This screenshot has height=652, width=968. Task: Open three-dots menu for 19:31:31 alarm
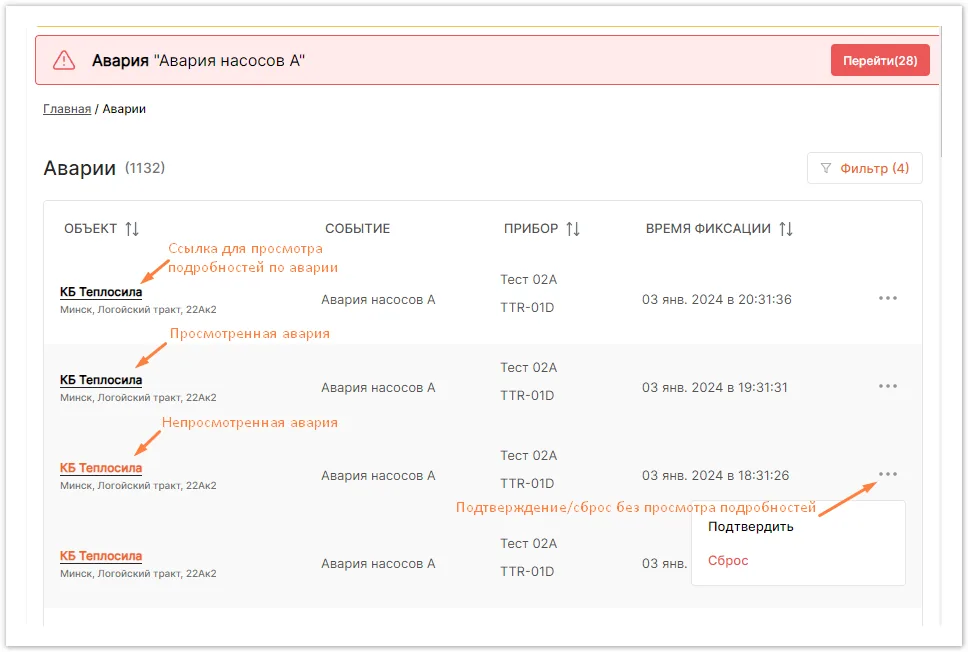pos(888,387)
